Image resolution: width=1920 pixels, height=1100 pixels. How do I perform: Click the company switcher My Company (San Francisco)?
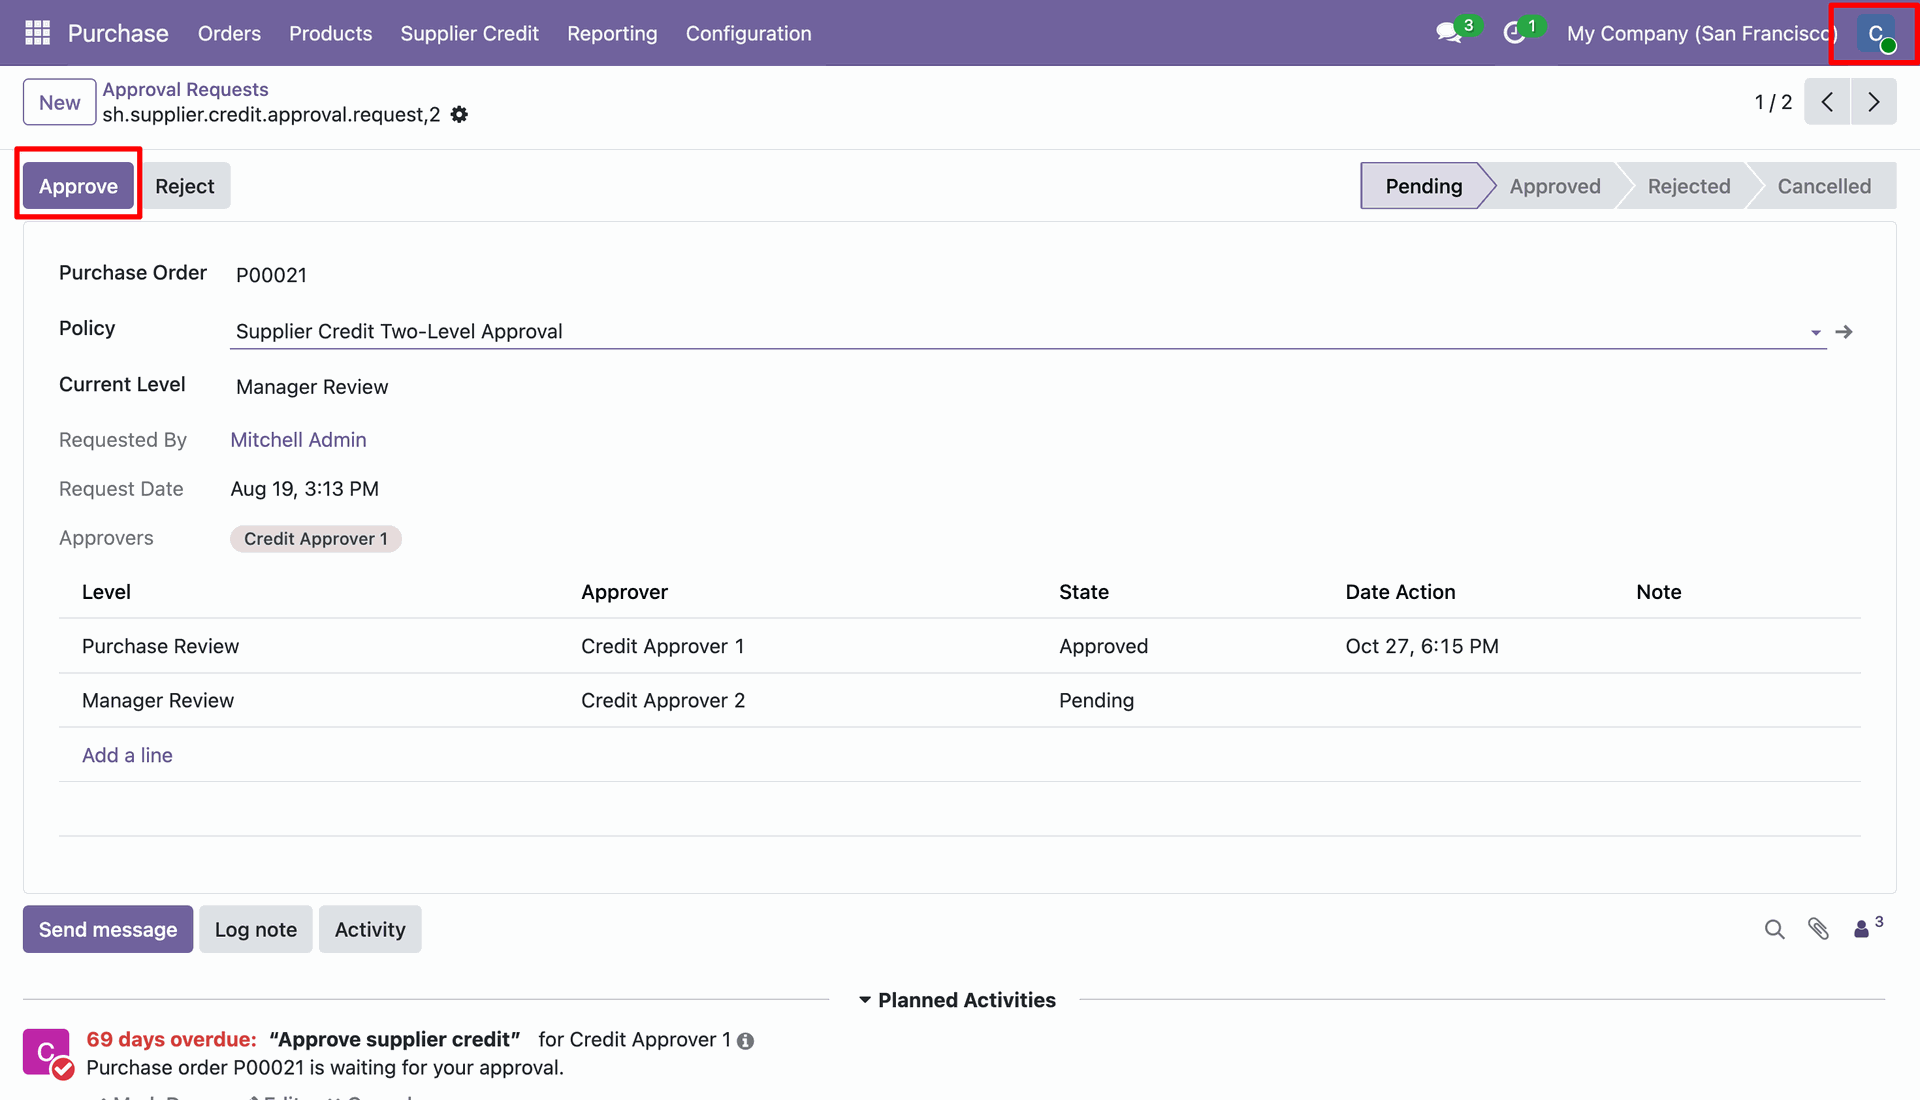(1702, 33)
